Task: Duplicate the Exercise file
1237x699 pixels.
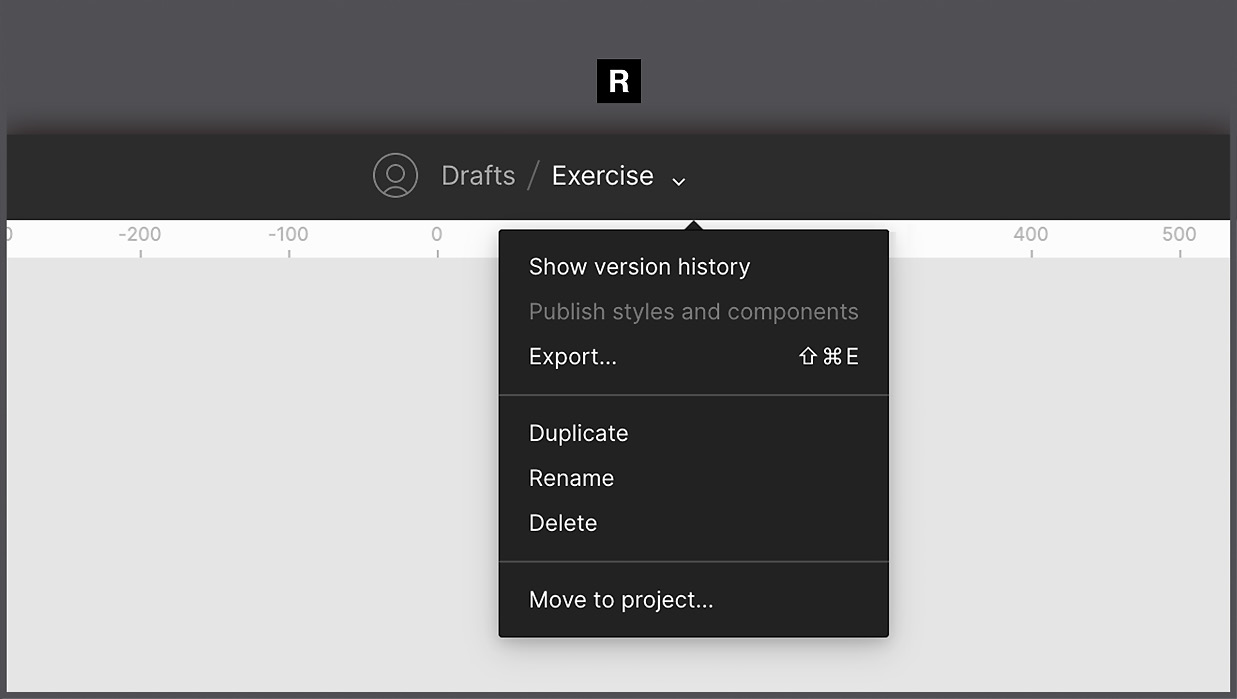Action: [578, 433]
